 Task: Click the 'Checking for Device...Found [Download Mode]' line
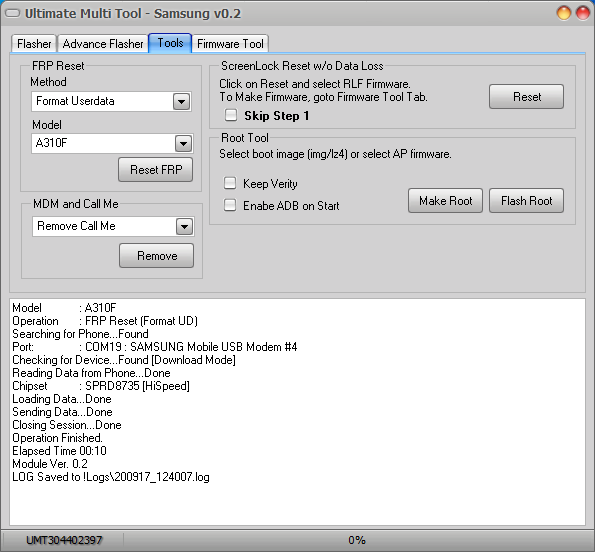(124, 360)
